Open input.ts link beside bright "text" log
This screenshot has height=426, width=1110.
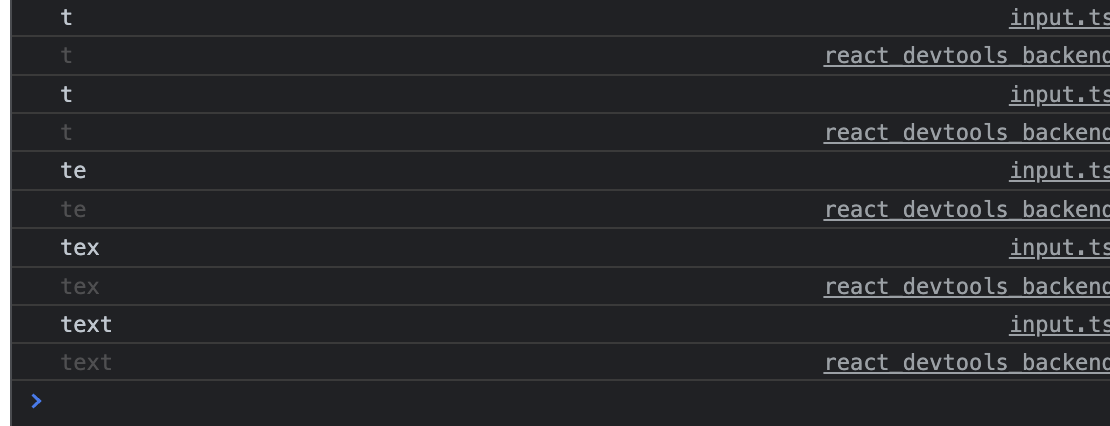click(1059, 325)
